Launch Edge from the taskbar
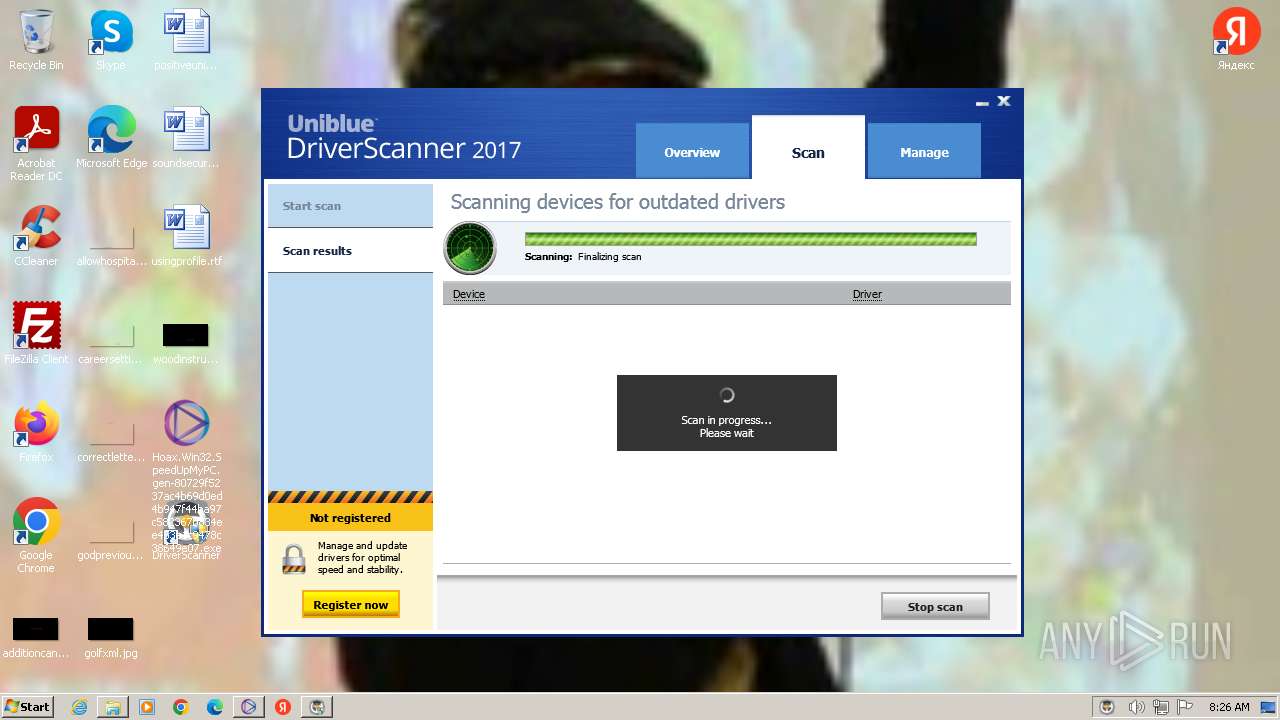 point(215,707)
